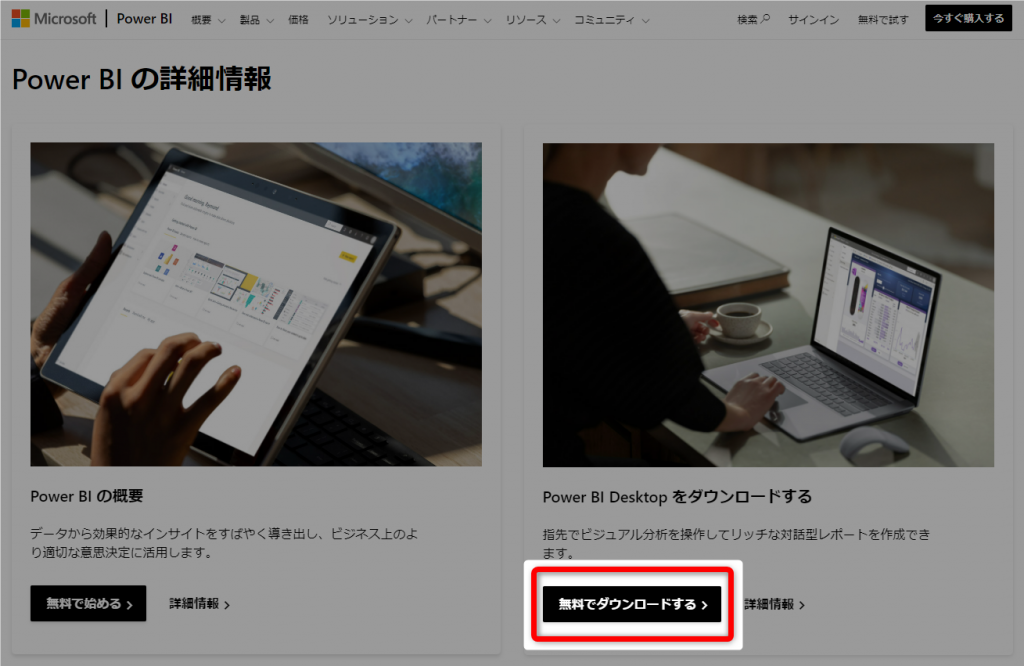
Task: Click the 無料で試す link
Action: (883, 20)
